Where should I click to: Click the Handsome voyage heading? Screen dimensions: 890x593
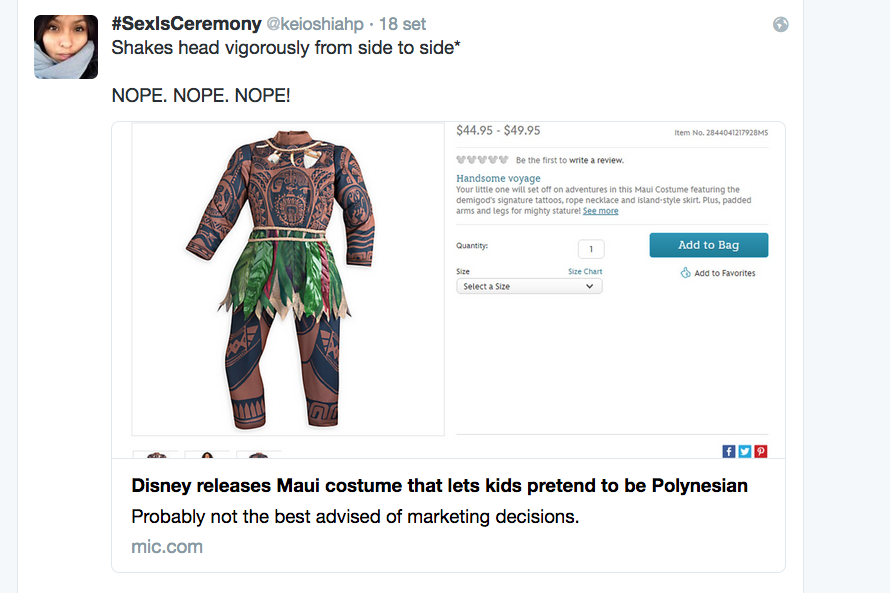pos(498,178)
